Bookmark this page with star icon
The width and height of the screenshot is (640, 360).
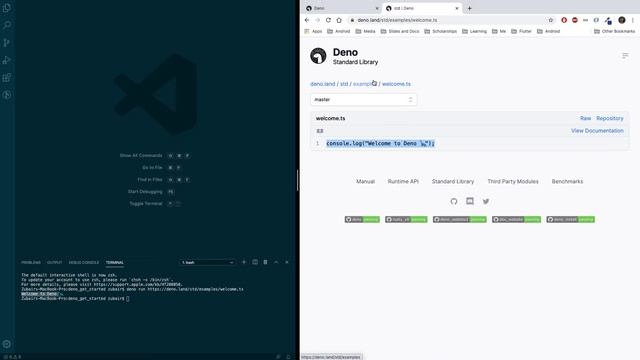click(551, 20)
